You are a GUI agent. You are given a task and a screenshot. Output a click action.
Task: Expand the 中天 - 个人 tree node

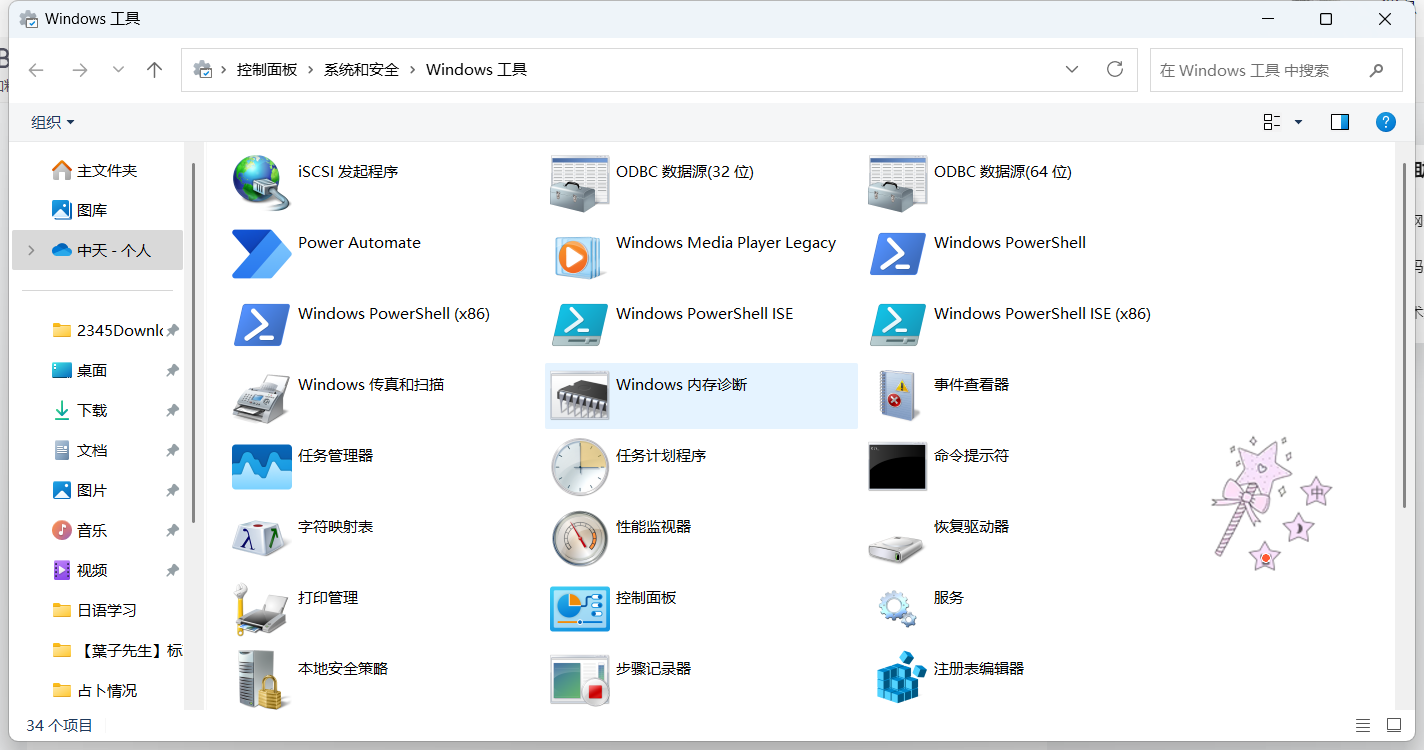coord(31,250)
